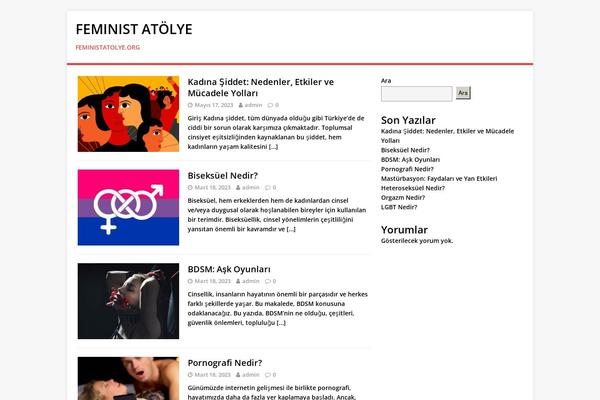Click the [...] read-more in Kadına Şiddet excerpt
600x400 pixels.
point(273,147)
